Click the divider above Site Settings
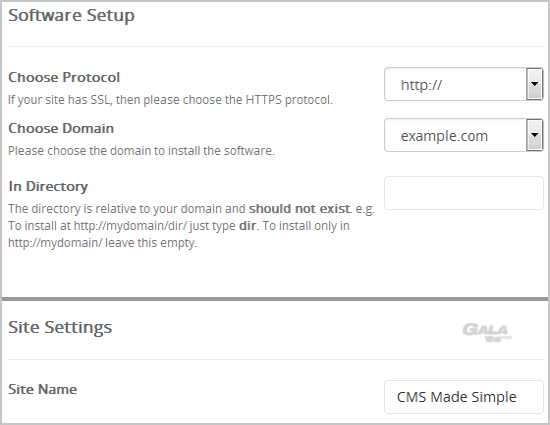Viewport: 550px width, 425px height. click(275, 299)
